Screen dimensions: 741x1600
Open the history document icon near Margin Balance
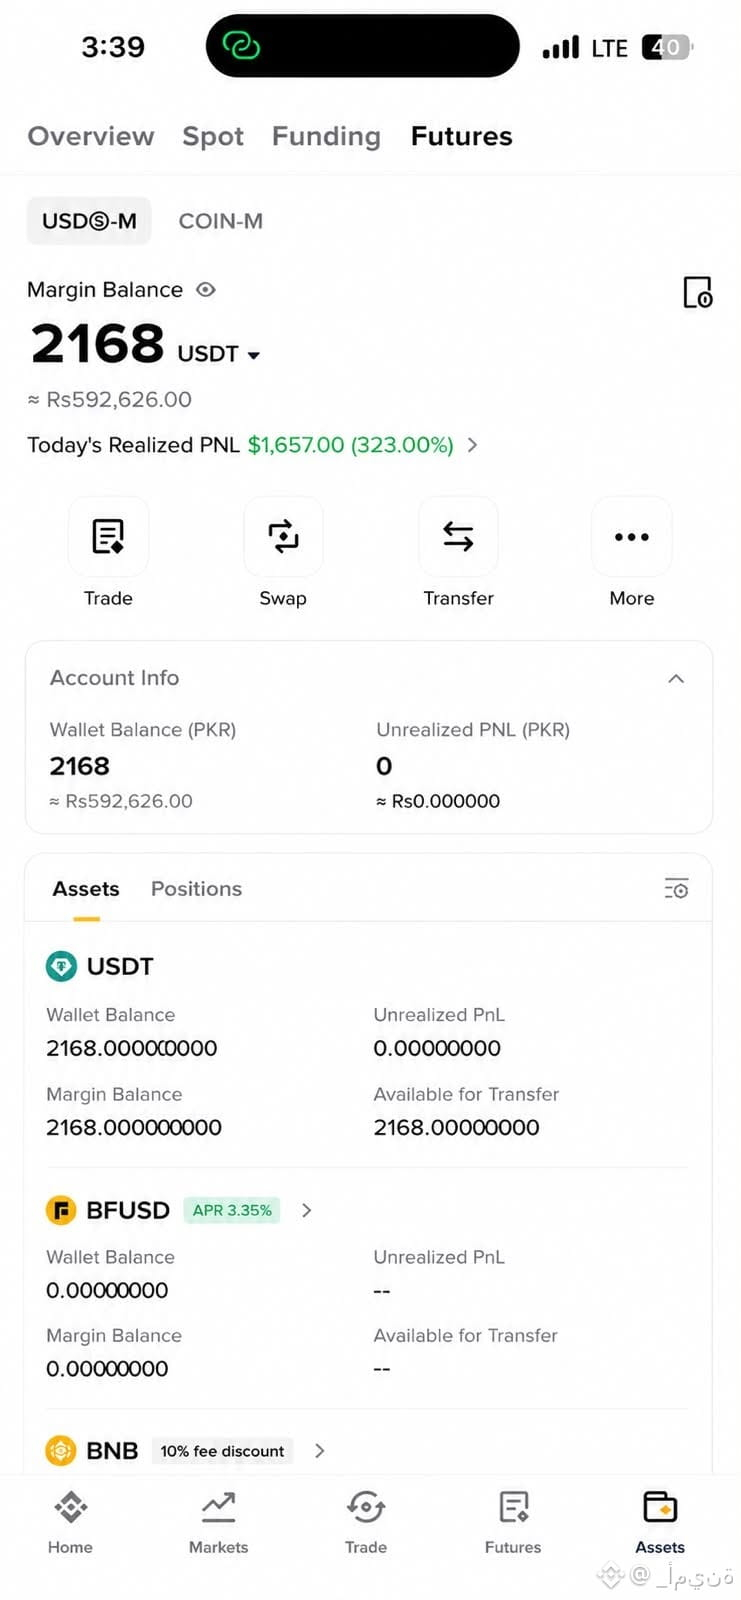697,292
